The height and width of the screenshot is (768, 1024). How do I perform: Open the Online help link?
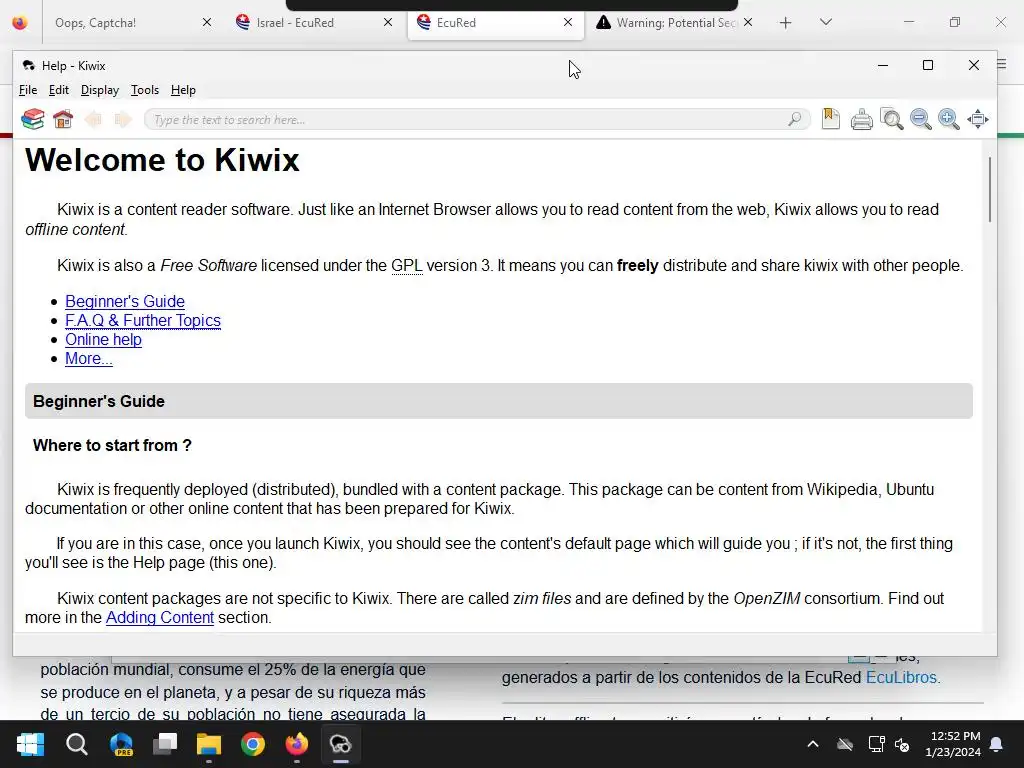tap(103, 339)
